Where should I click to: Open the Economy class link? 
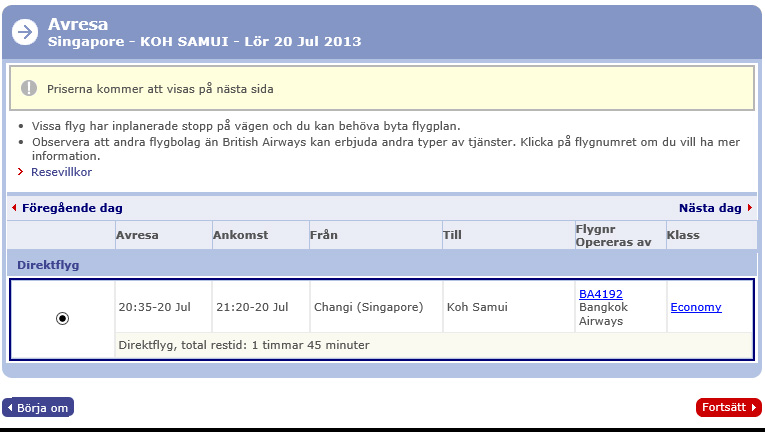pyautogui.click(x=695, y=307)
